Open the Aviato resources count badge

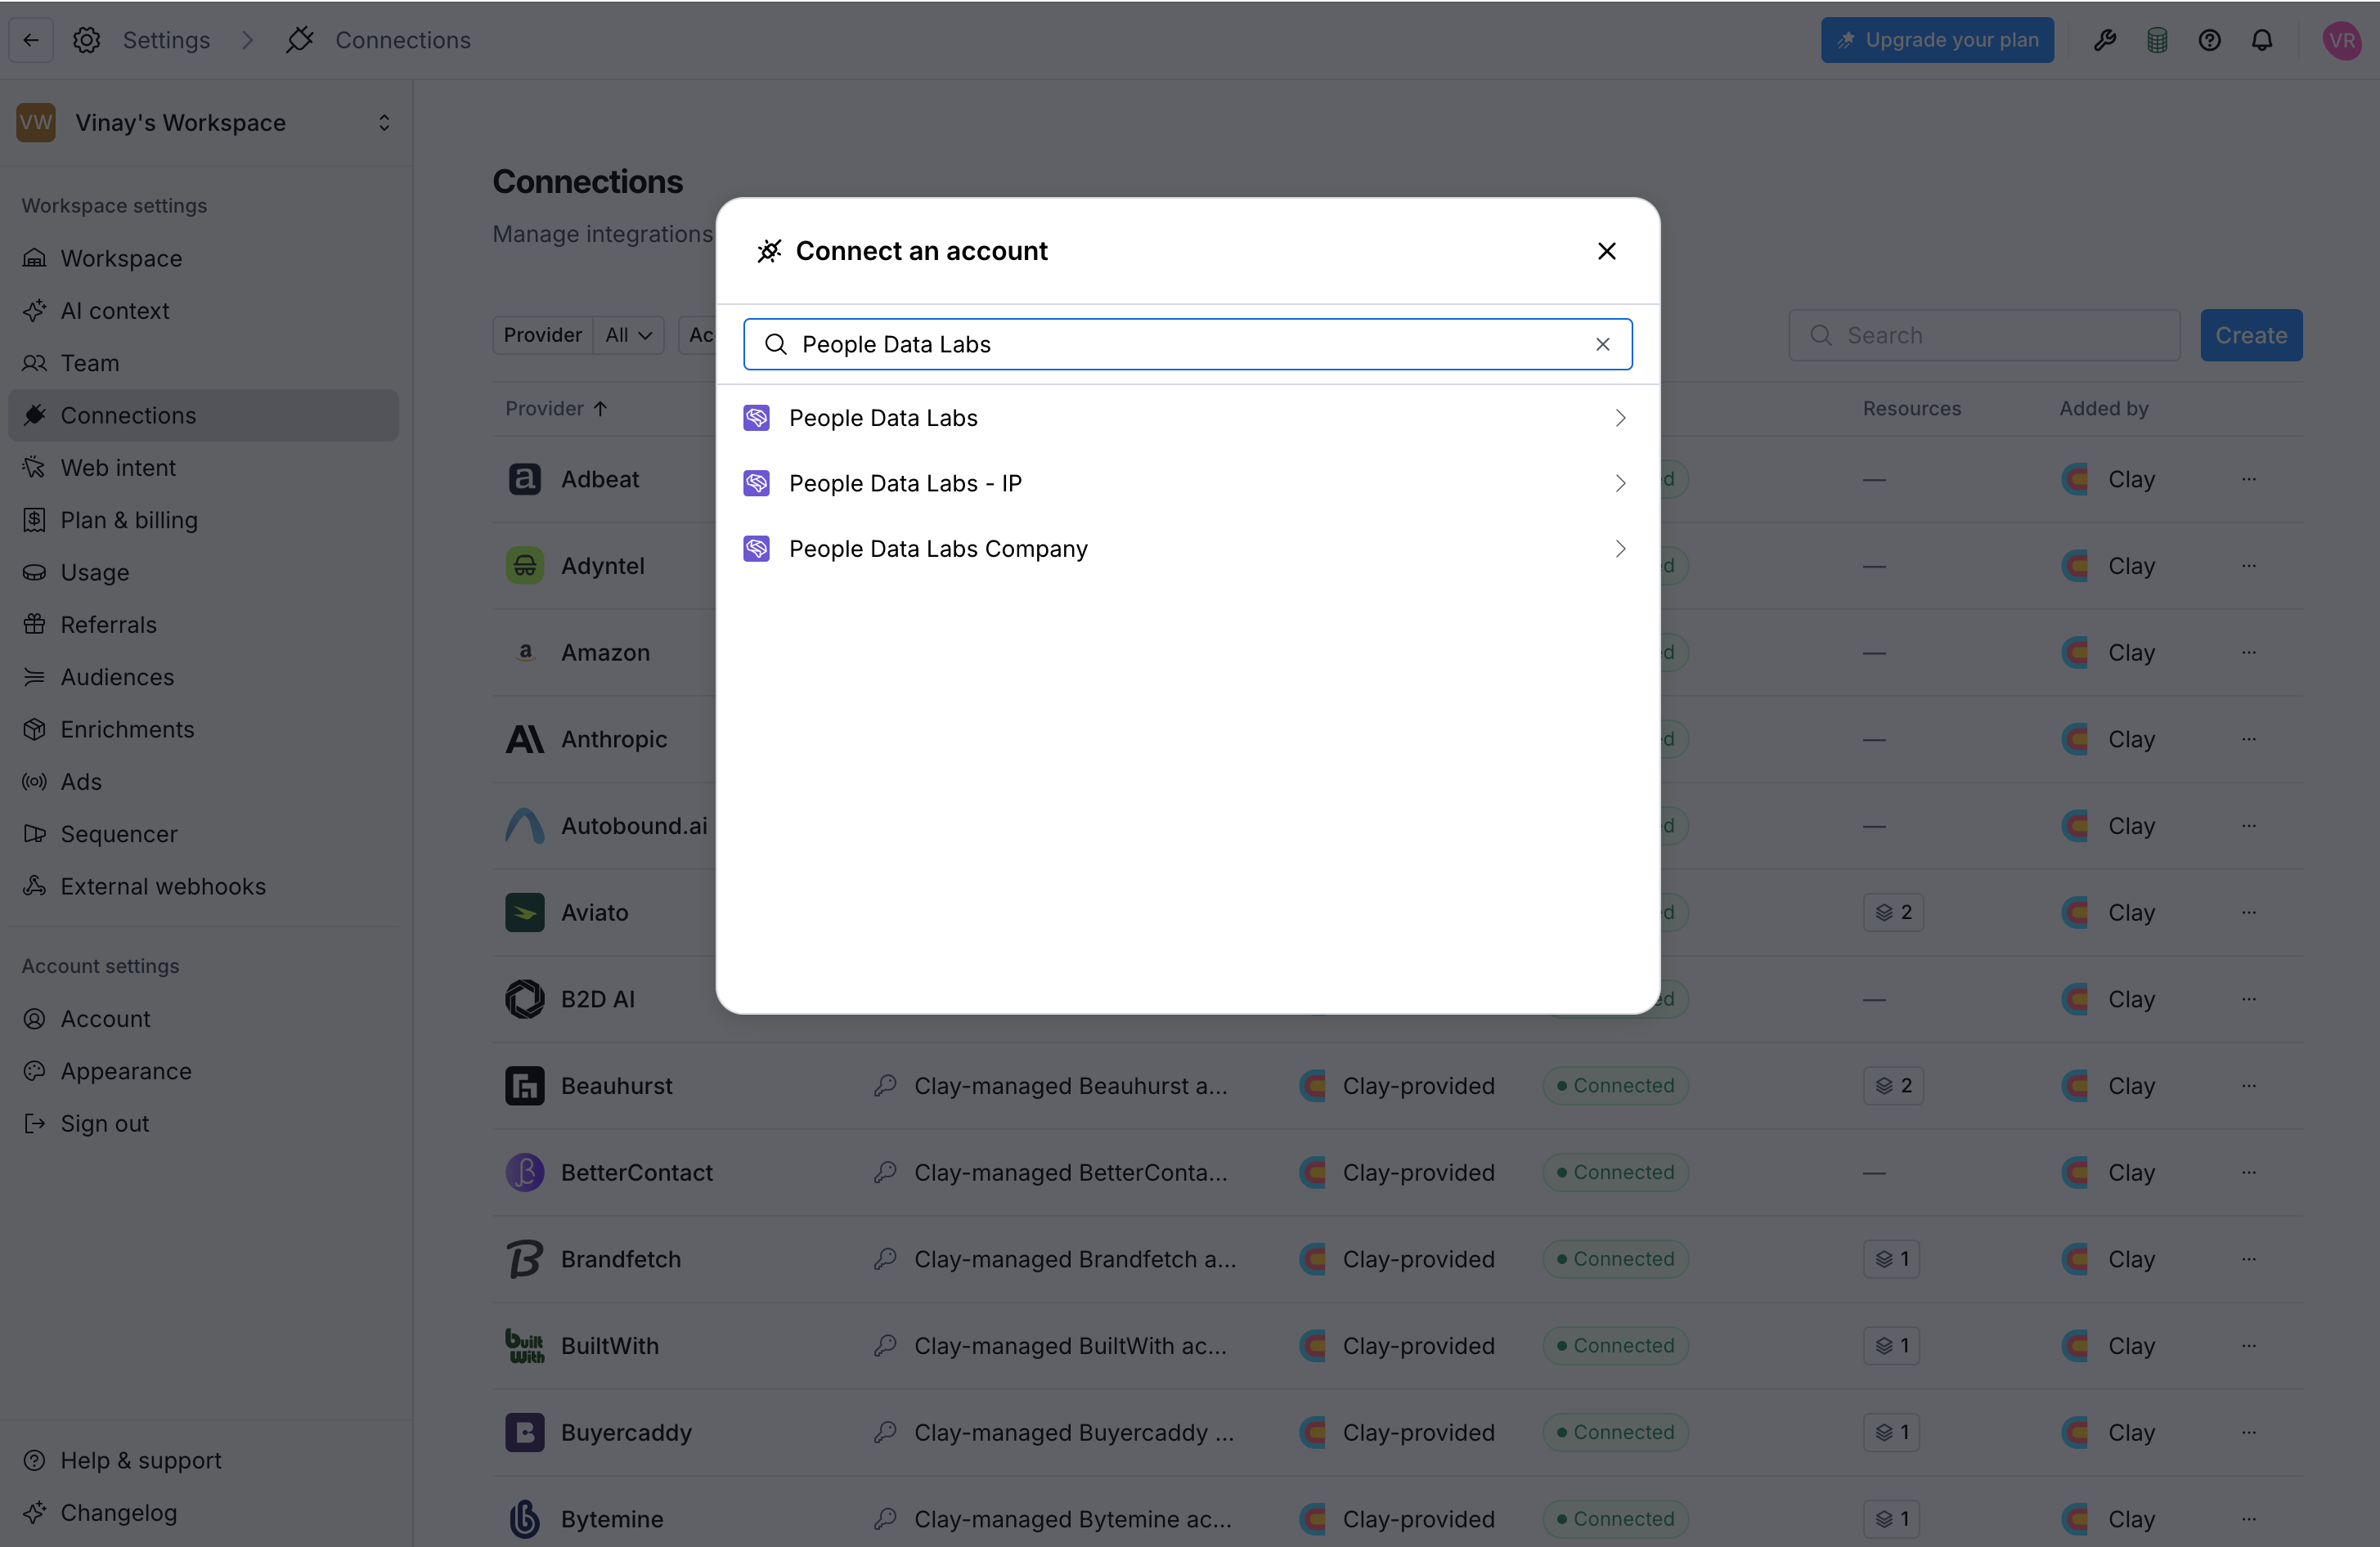(x=1893, y=912)
